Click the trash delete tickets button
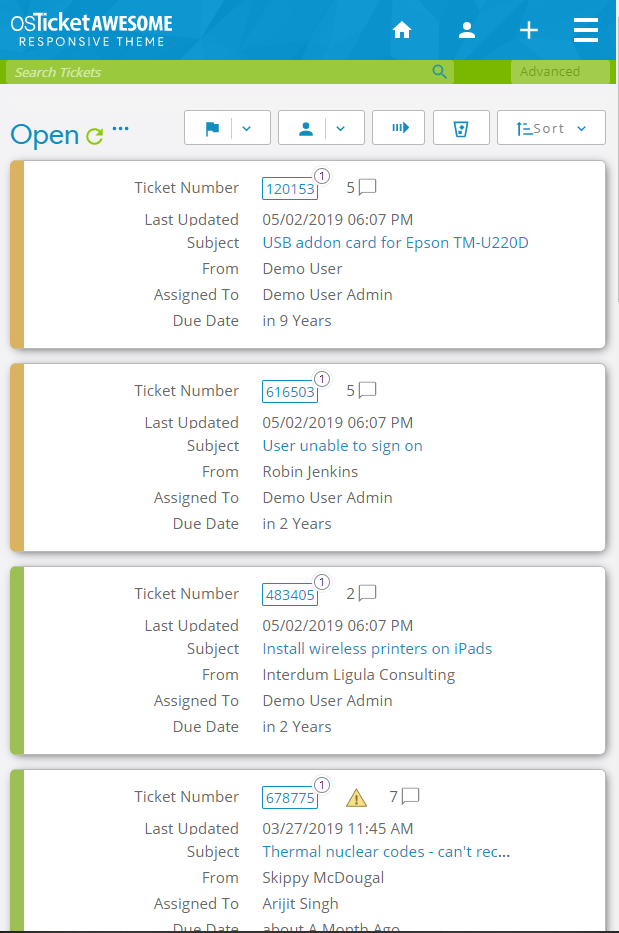Image resolution: width=619 pixels, height=933 pixels. [461, 128]
